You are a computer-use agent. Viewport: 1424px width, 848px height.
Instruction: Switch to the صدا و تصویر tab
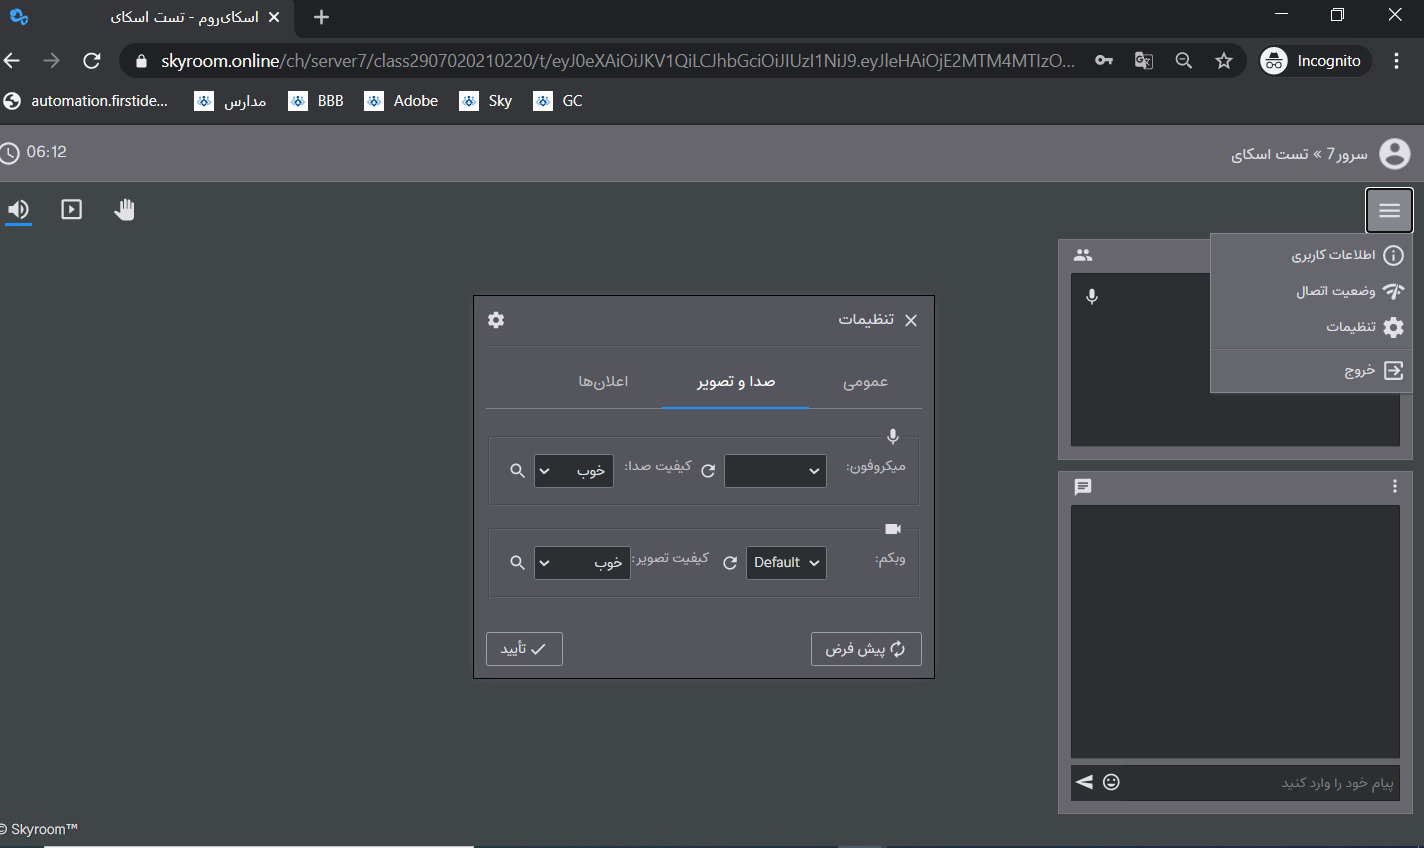click(x=736, y=382)
